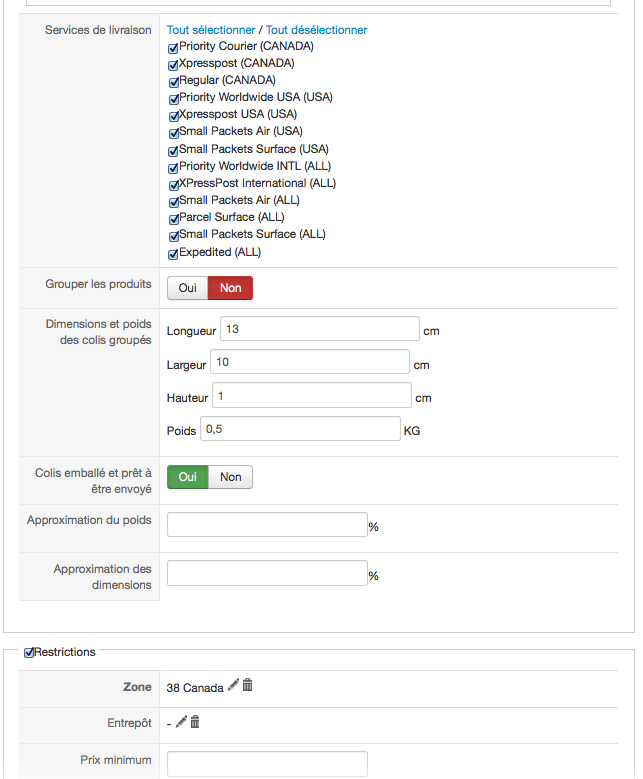Delete the 38 Canada zone with trash icon
643x779 pixels.
click(247, 685)
